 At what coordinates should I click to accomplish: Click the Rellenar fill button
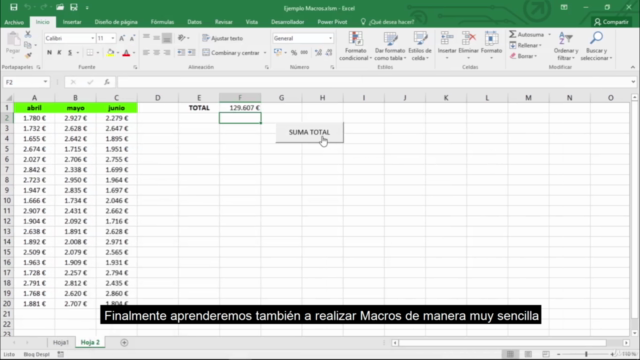(526, 45)
